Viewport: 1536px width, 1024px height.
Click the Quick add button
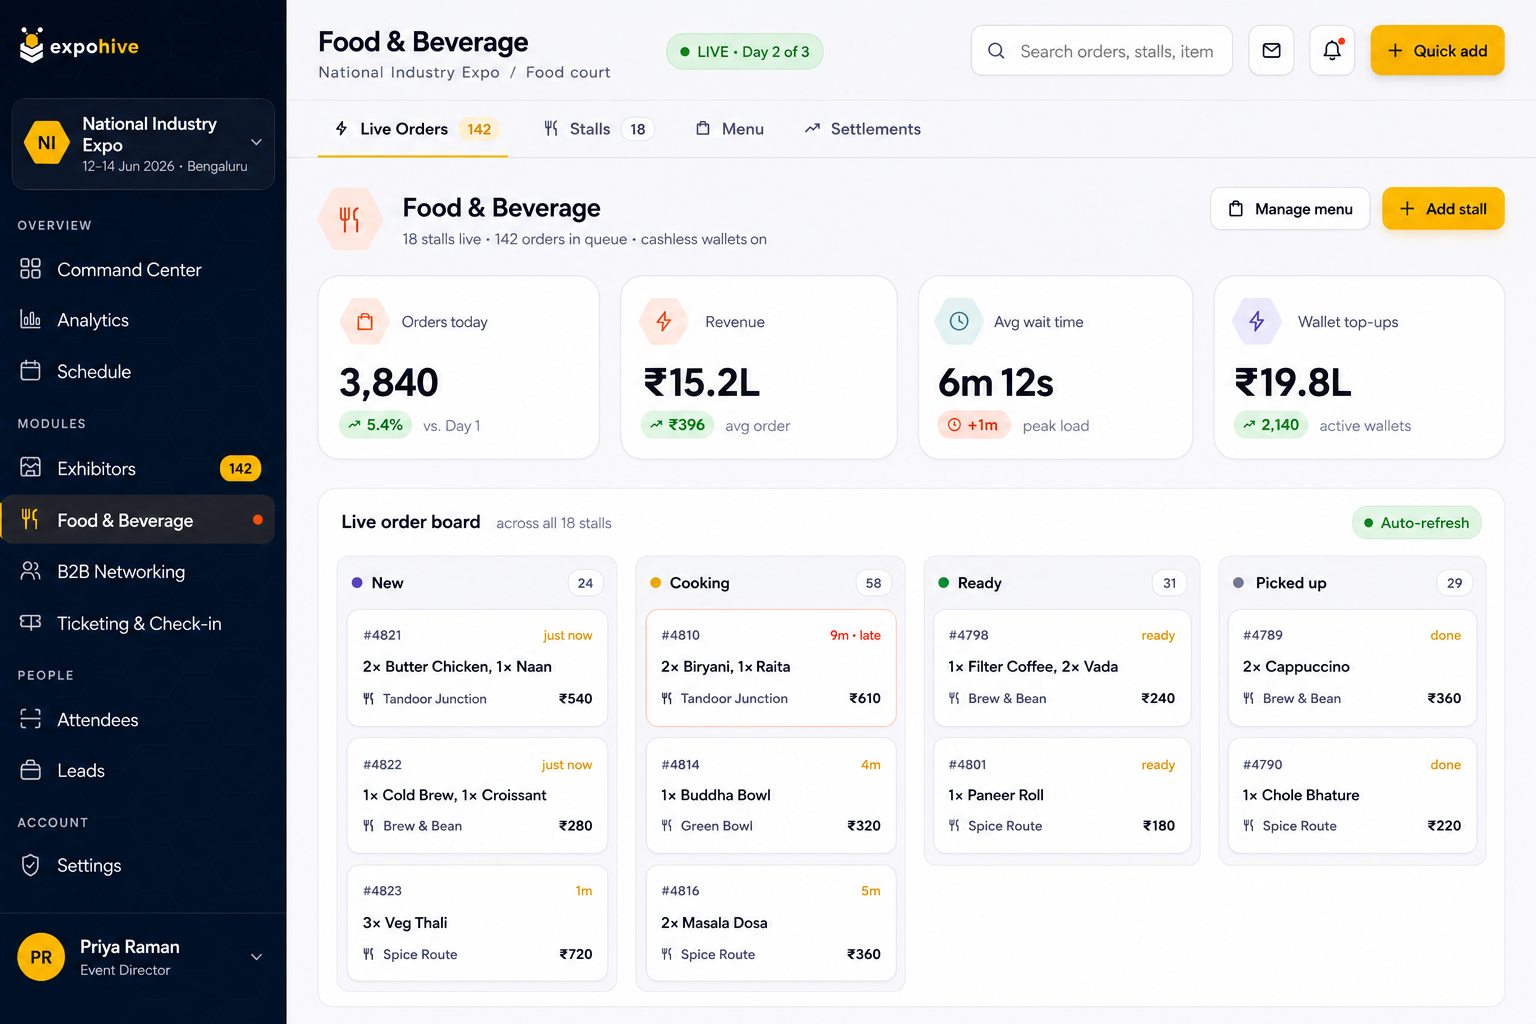pyautogui.click(x=1437, y=51)
